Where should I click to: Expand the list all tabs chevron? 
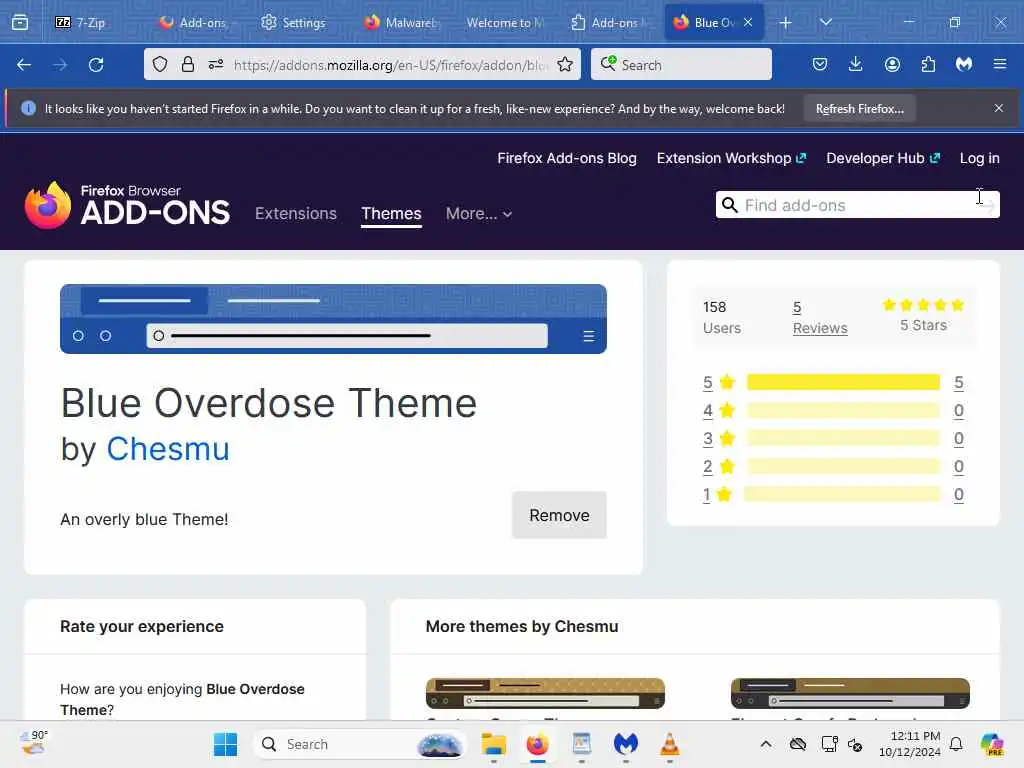point(826,22)
